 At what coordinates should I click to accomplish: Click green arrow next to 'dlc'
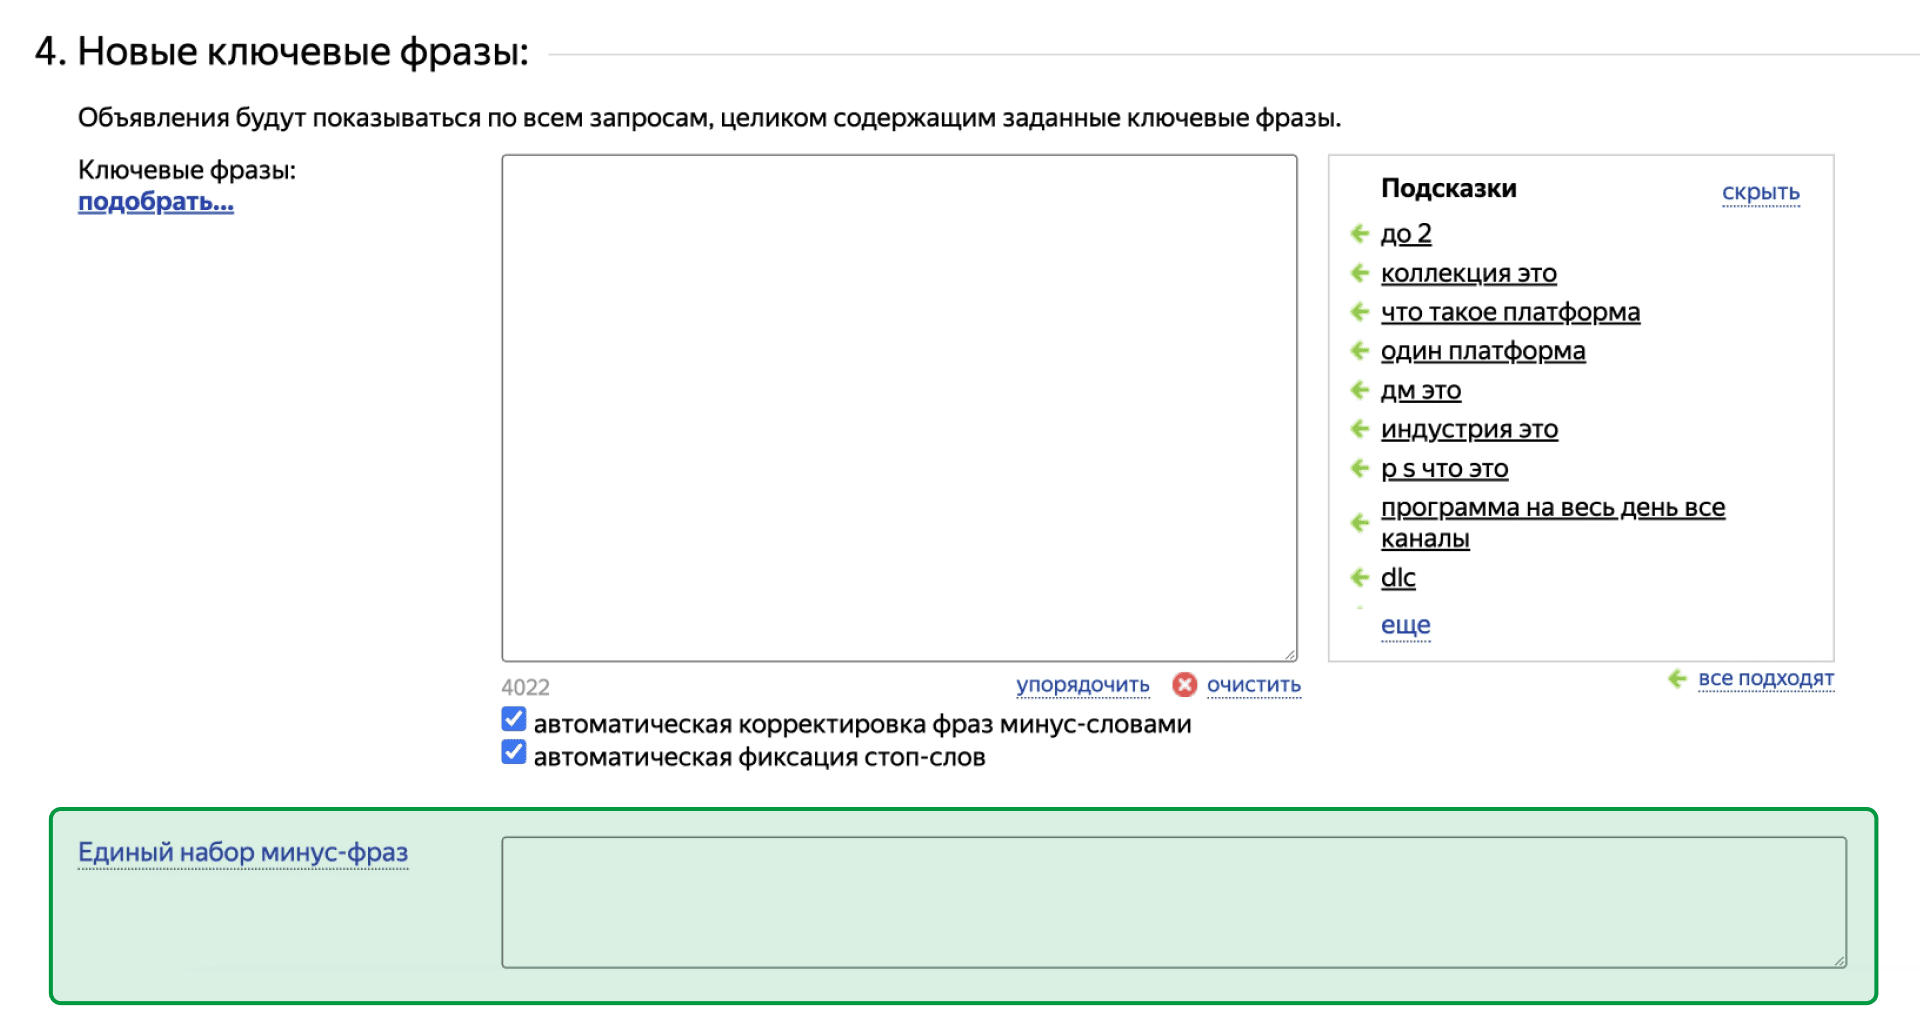(x=1359, y=577)
